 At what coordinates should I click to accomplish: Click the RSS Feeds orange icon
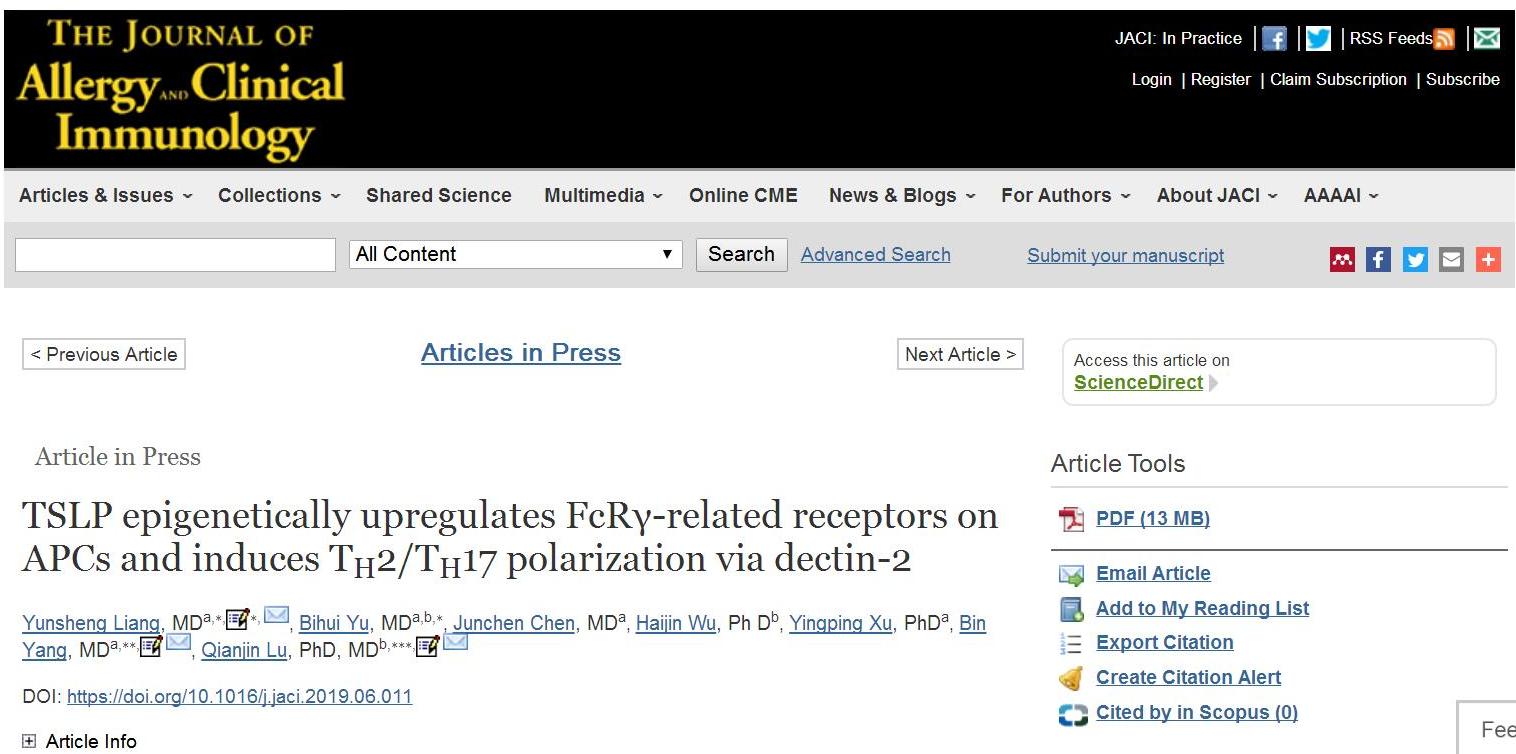click(x=1444, y=39)
